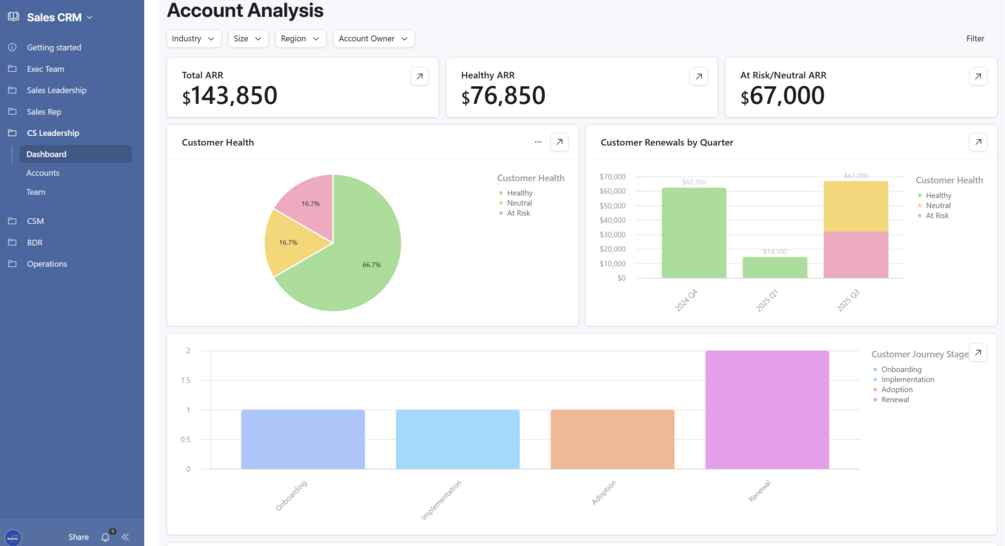Click the Sales Leadership folder icon
1005x546 pixels.
[x=12, y=90]
